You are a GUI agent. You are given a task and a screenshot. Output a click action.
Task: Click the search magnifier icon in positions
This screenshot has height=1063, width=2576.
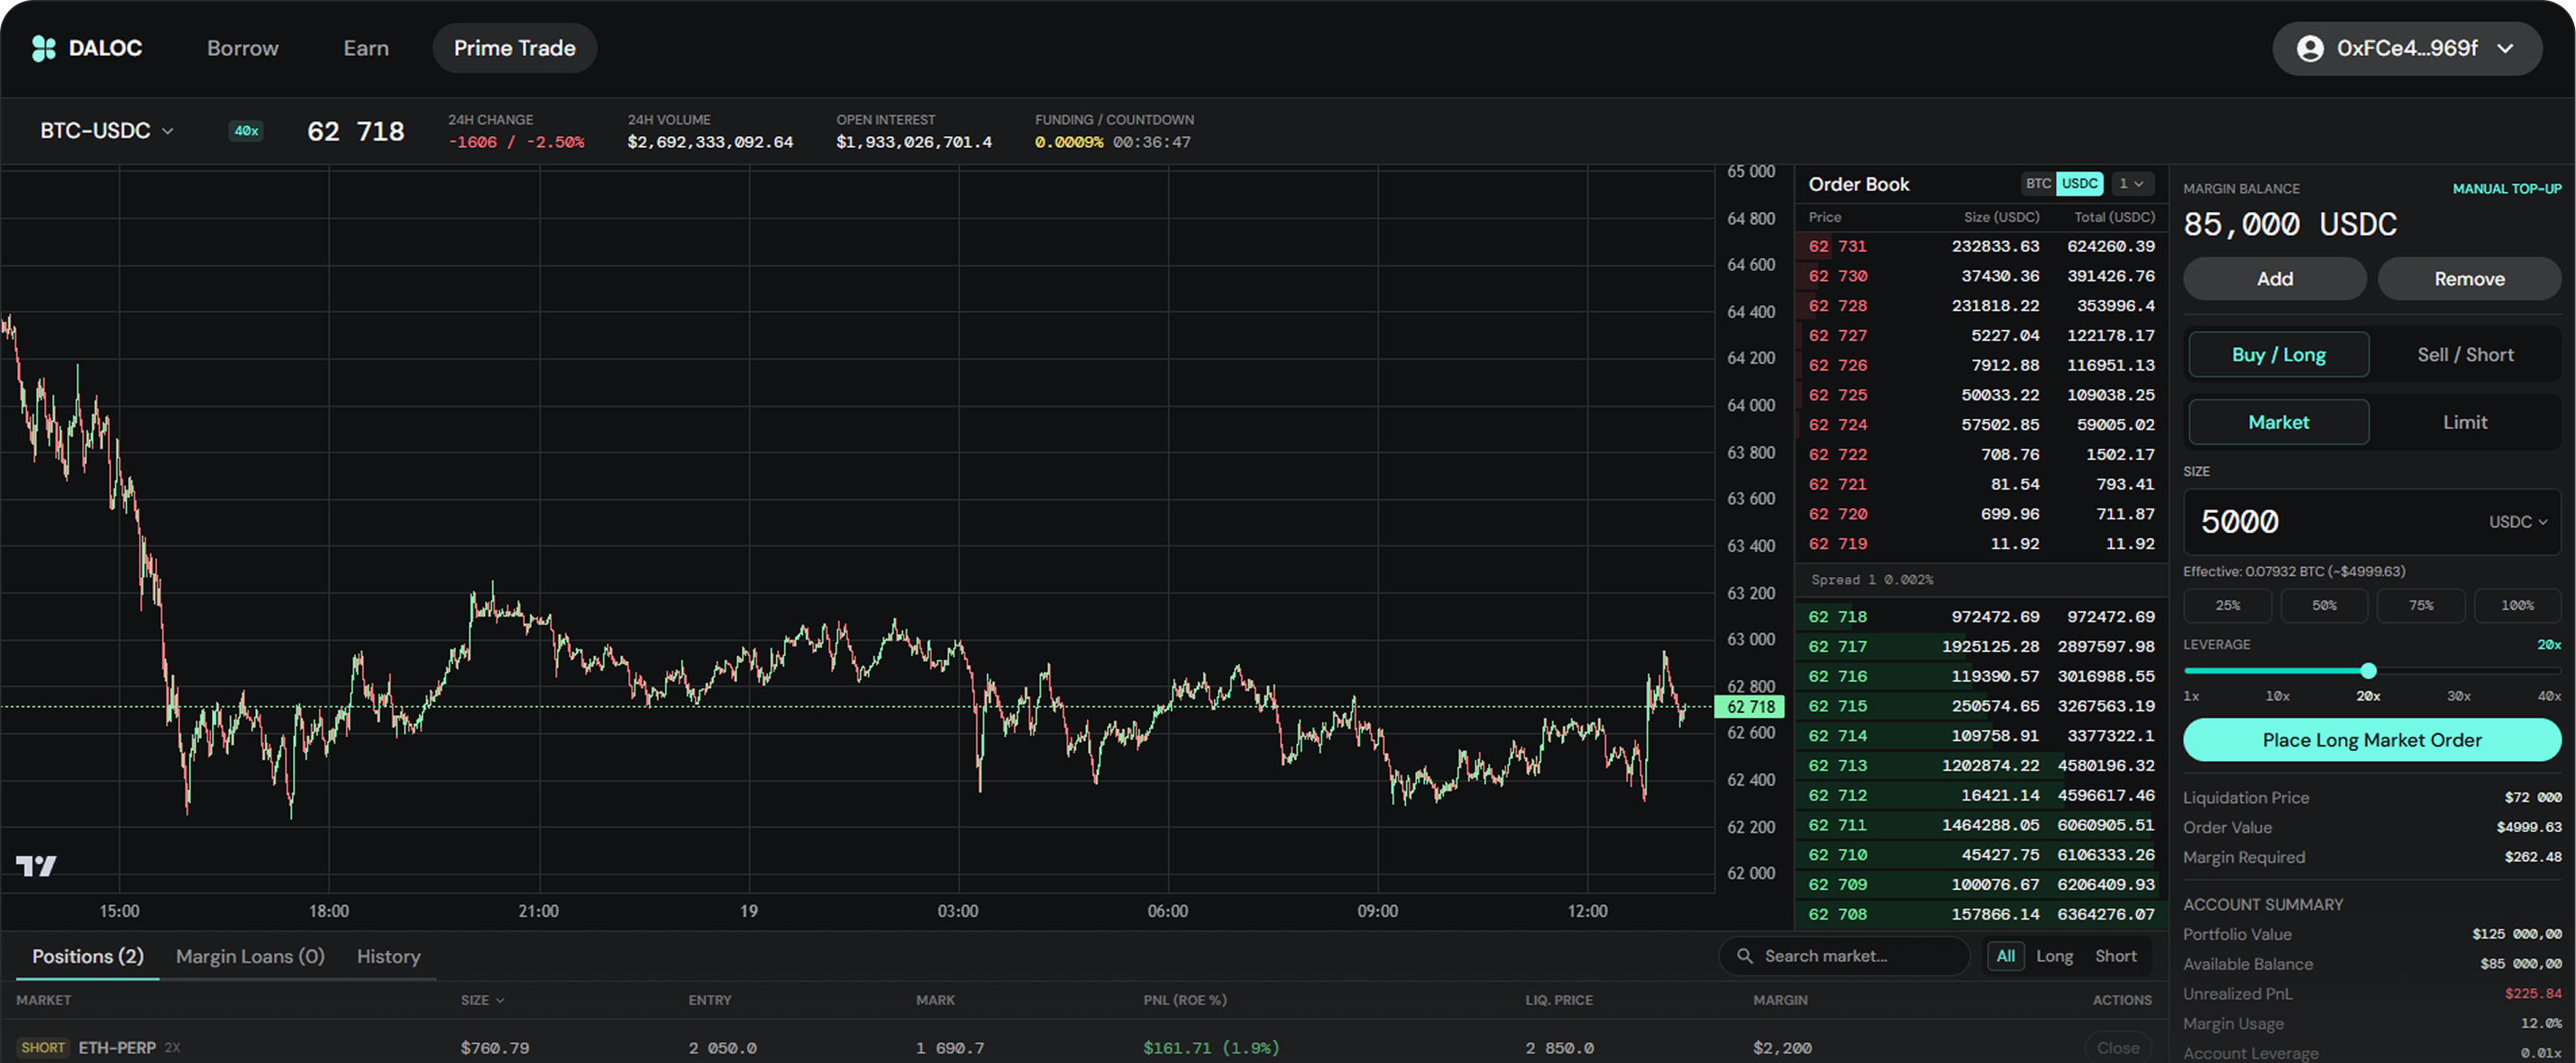[1745, 956]
